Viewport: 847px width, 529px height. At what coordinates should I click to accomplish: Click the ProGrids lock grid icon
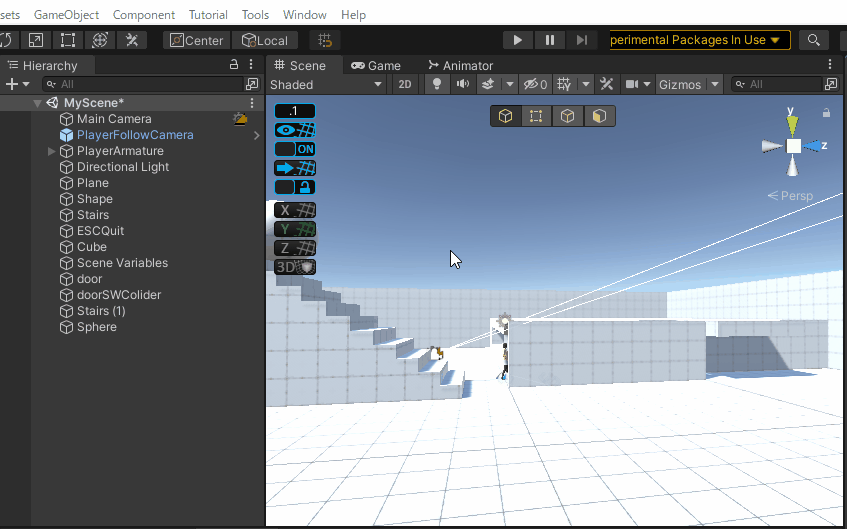tap(295, 187)
